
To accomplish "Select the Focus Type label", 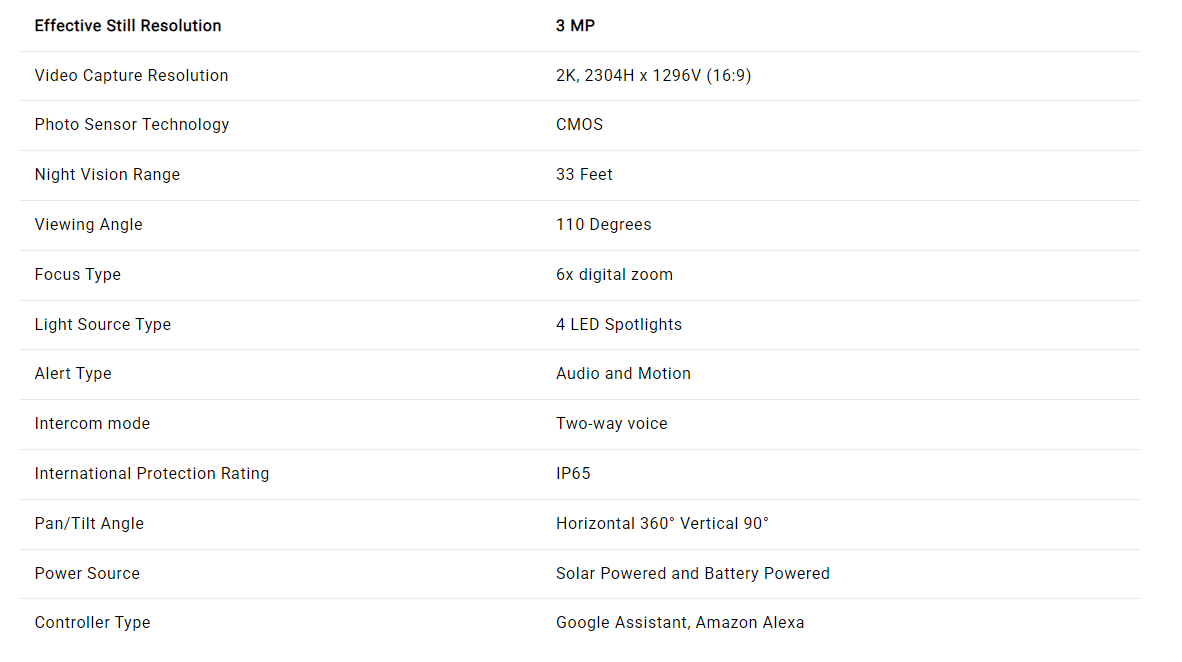I will click(77, 275).
